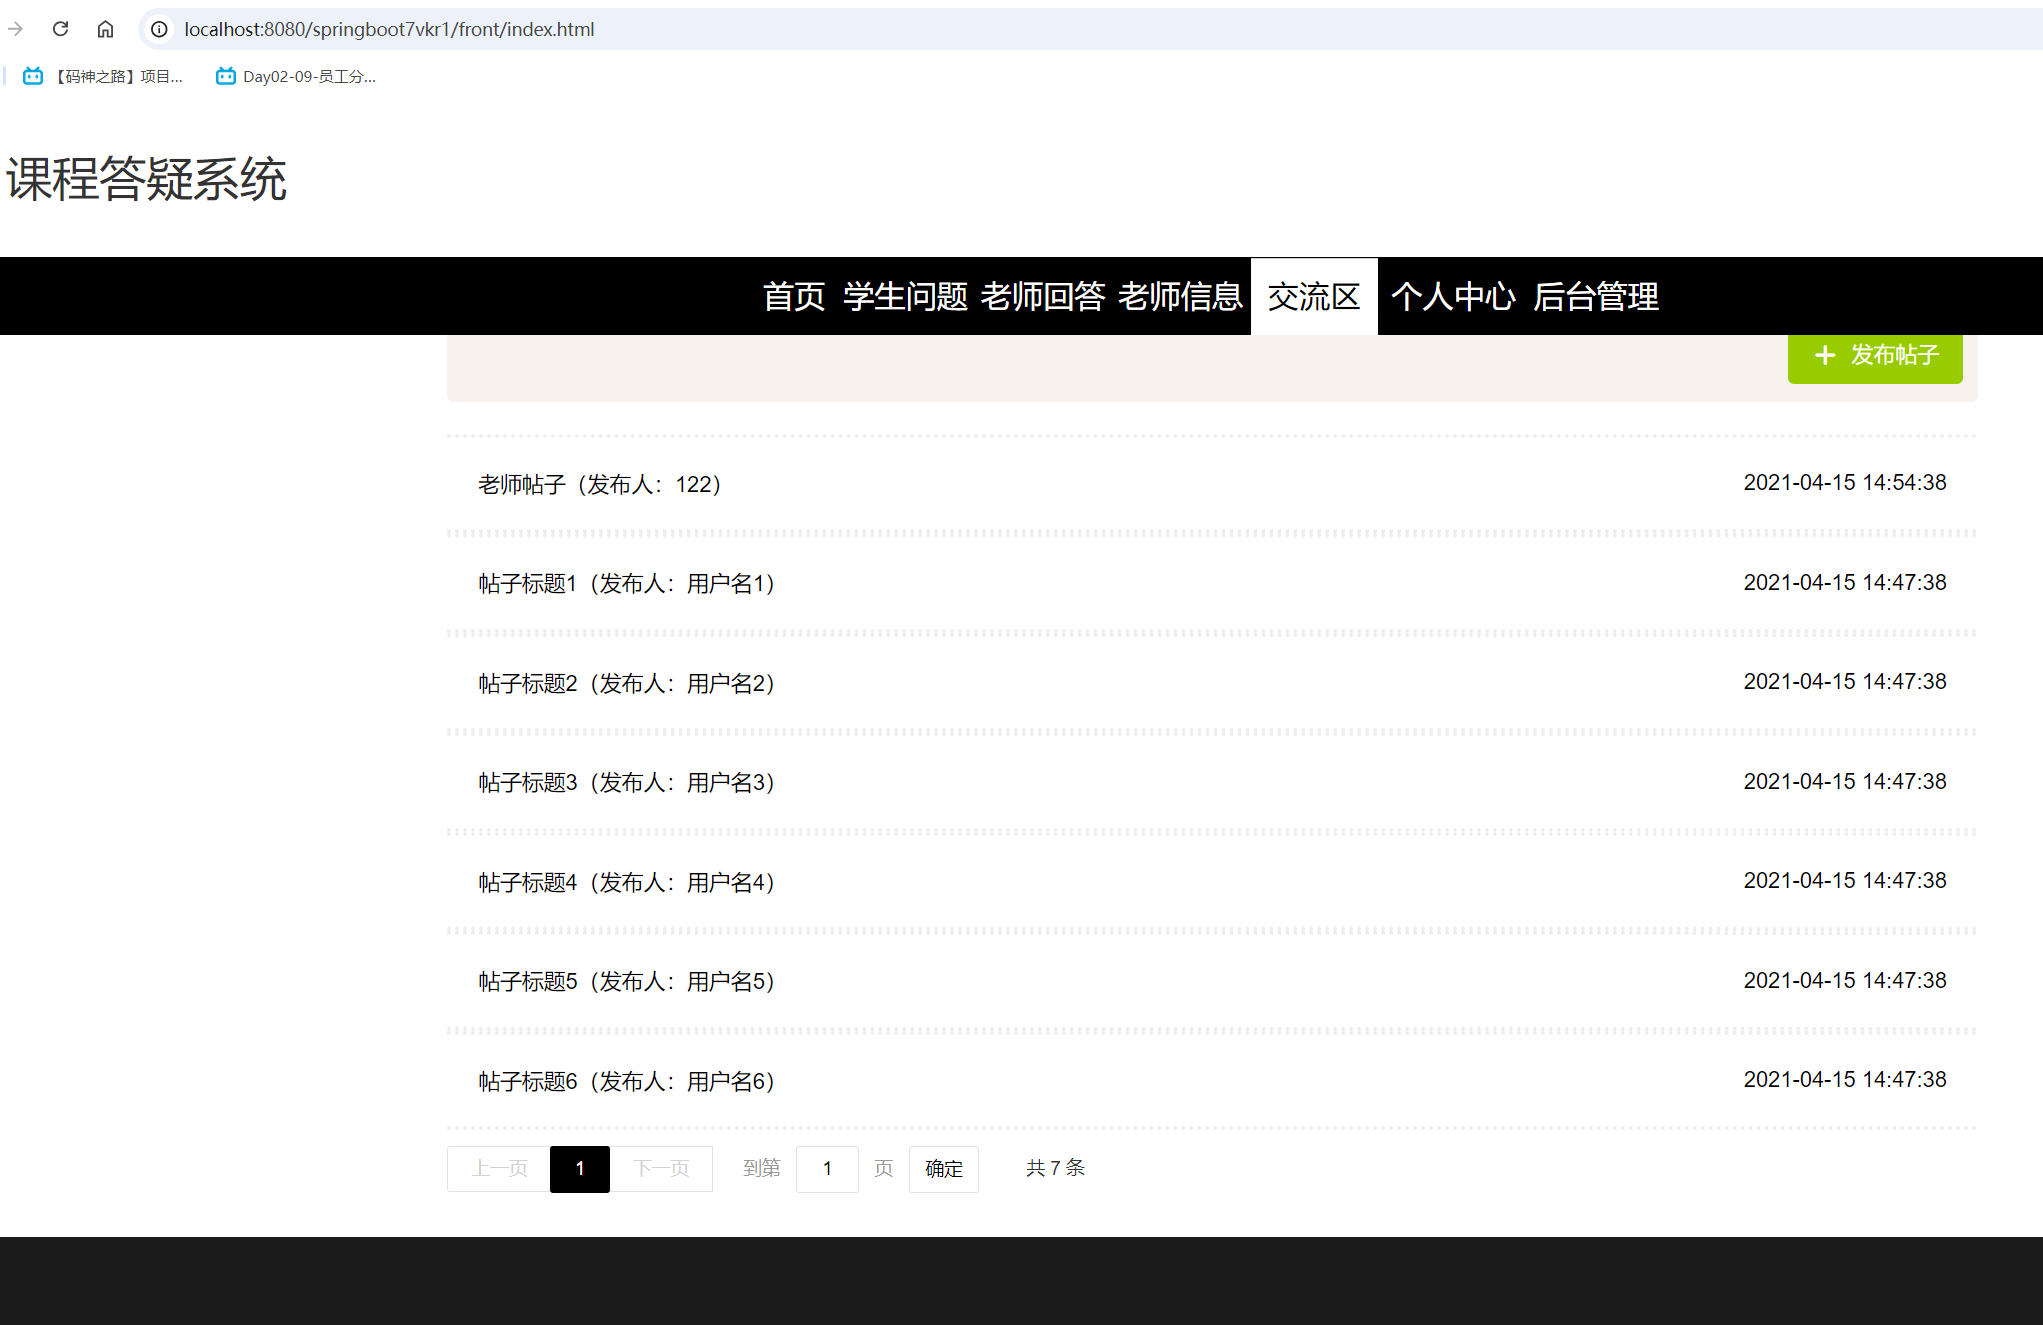
Task: Open post 帖子标题3 by 用户名3
Action: tap(627, 783)
